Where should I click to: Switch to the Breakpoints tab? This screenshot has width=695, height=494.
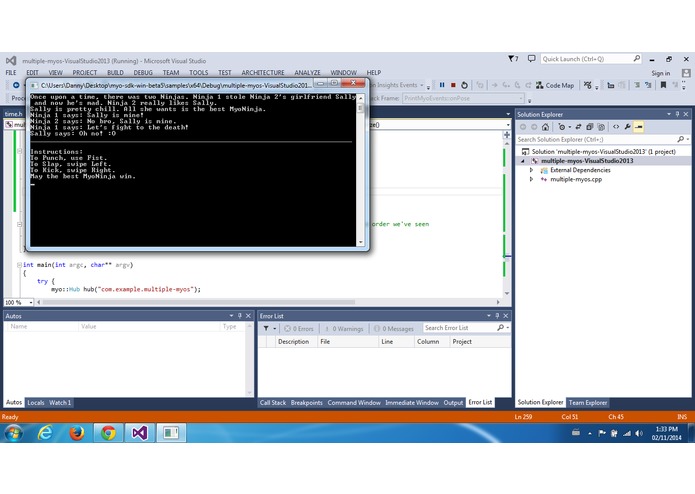[x=306, y=403]
